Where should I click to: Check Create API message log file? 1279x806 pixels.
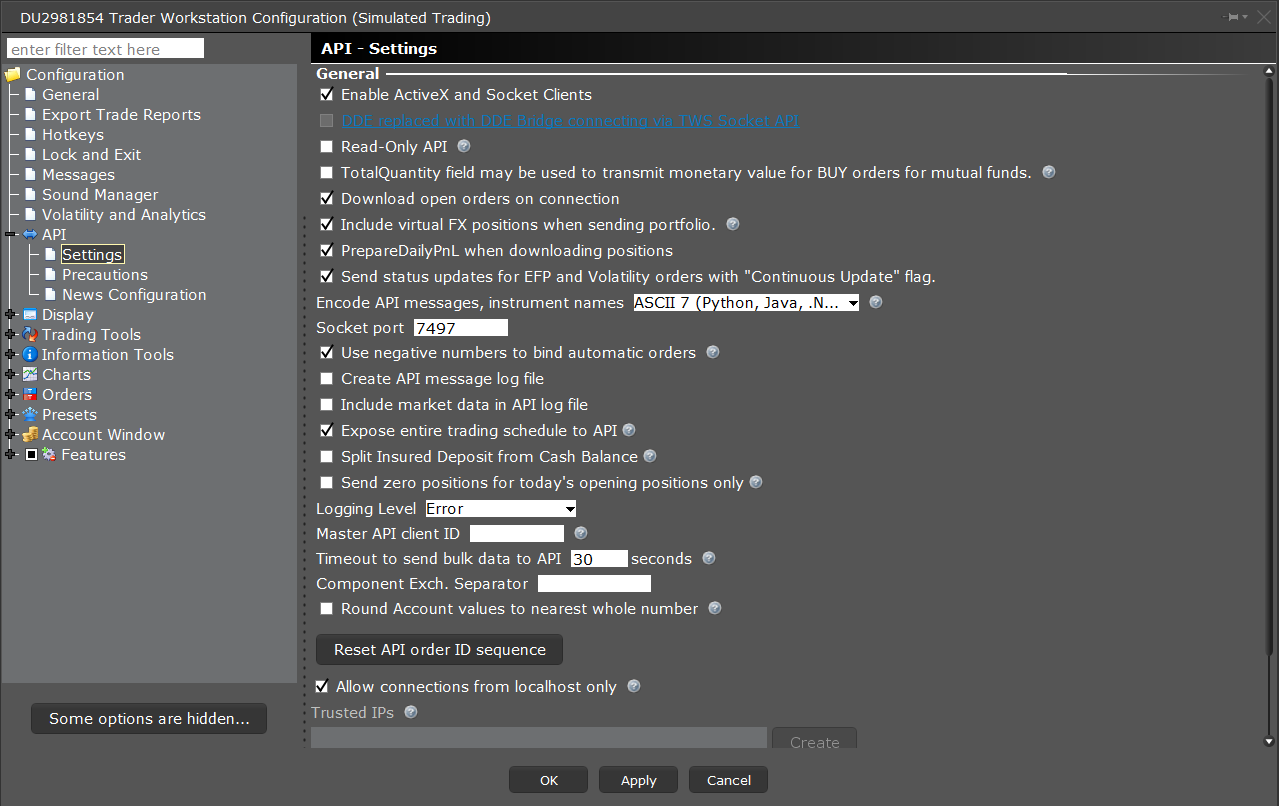click(326, 379)
